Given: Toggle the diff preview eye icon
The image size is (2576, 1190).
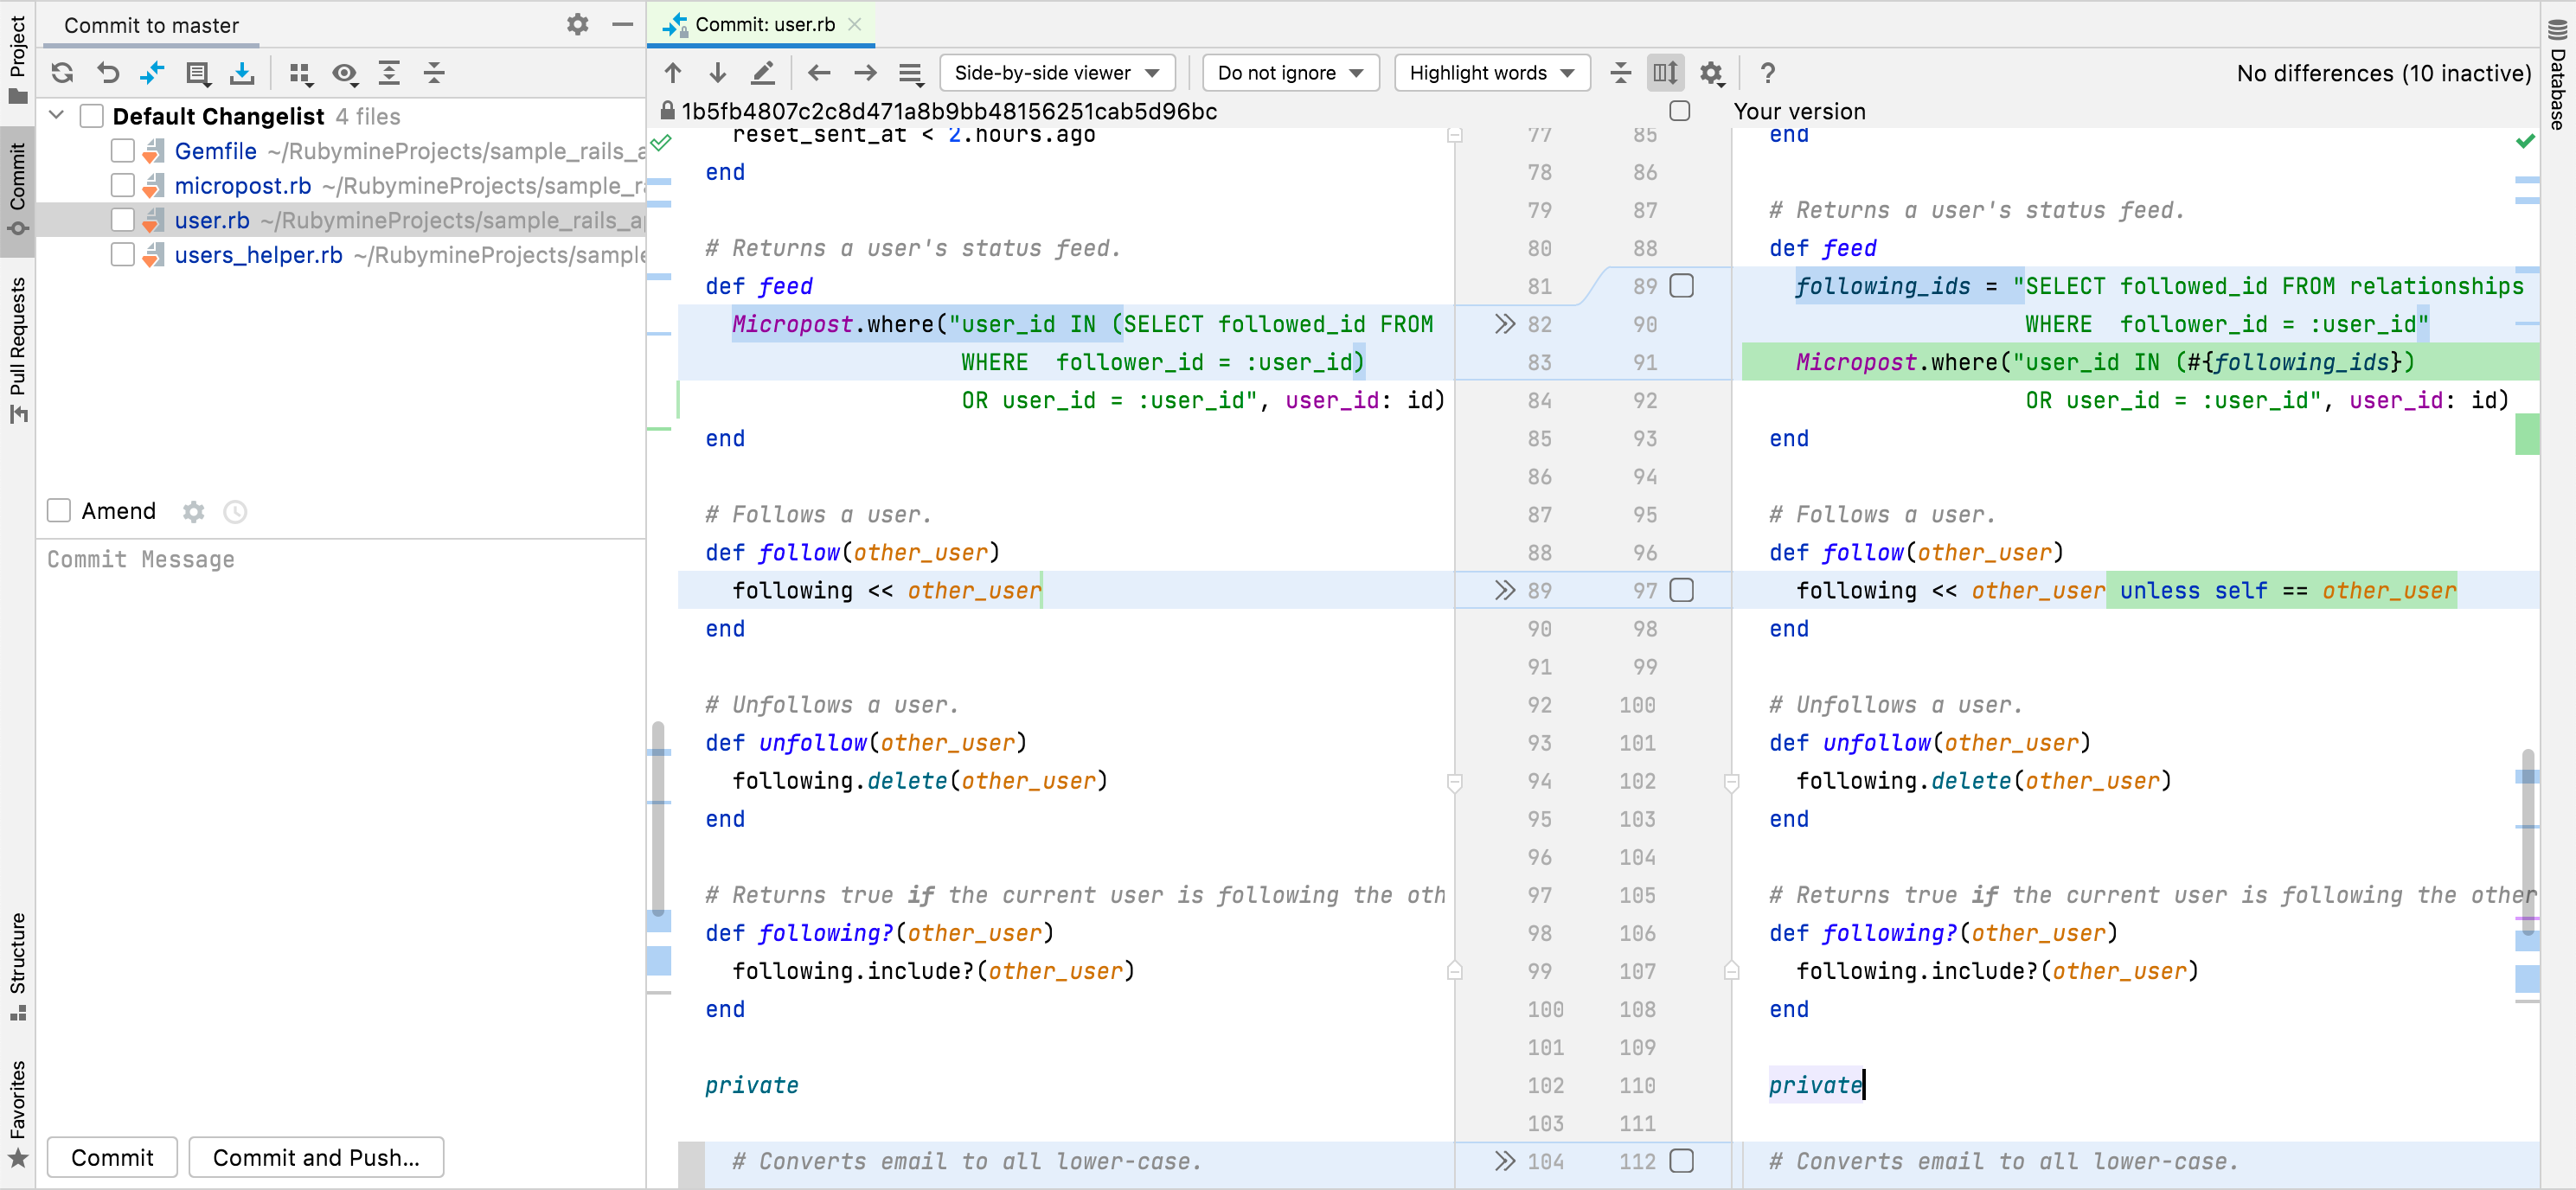Looking at the screenshot, I should click(x=346, y=73).
